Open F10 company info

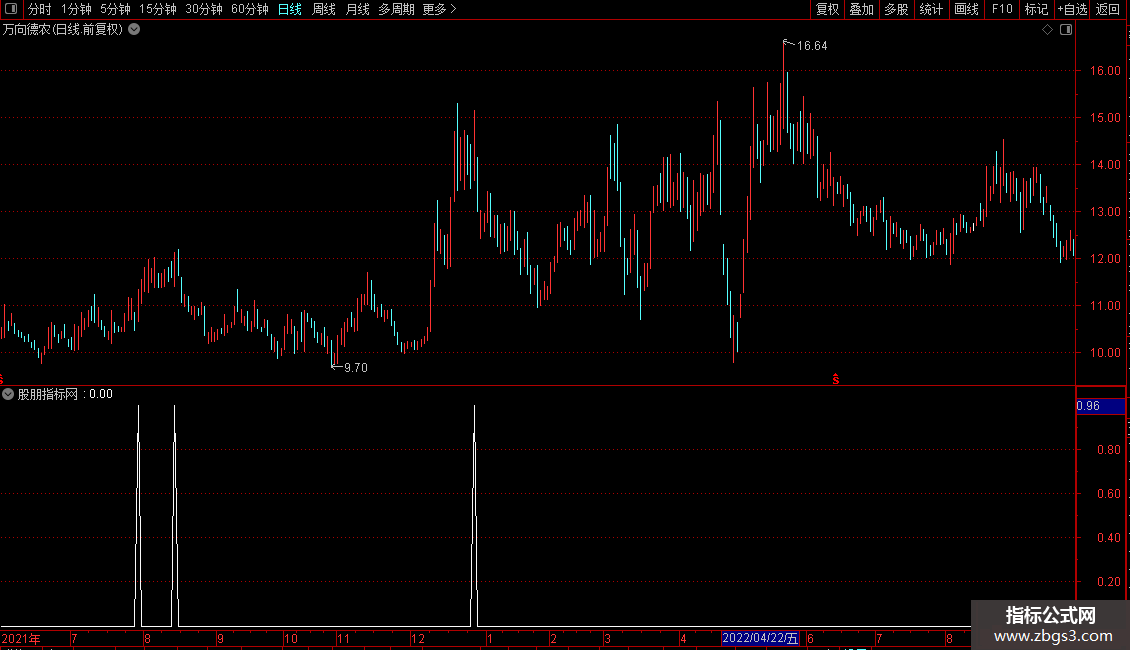[x=1002, y=9]
